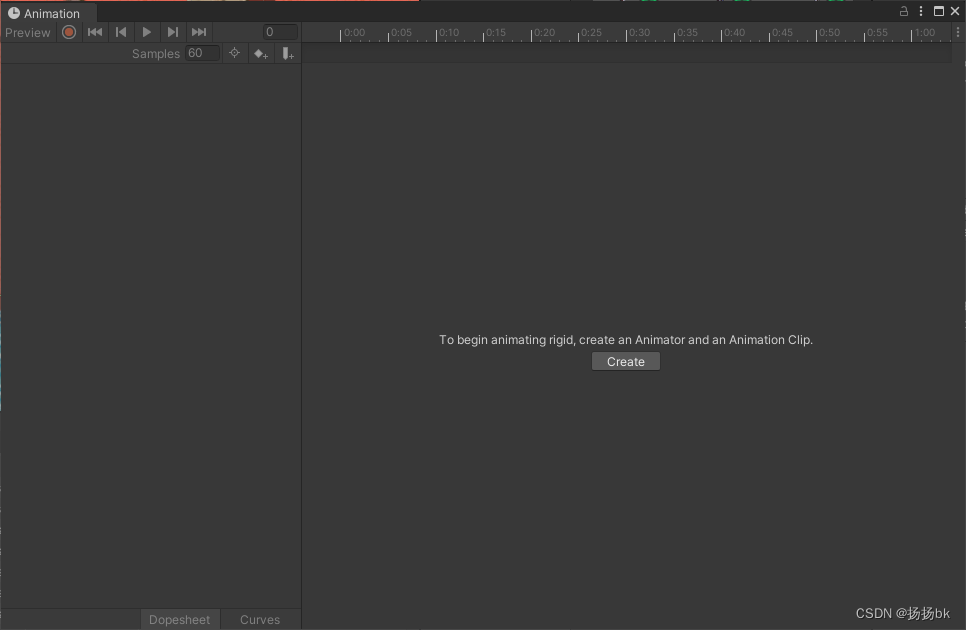The height and width of the screenshot is (630, 966).
Task: Jump to the last keyframe
Action: pos(198,31)
